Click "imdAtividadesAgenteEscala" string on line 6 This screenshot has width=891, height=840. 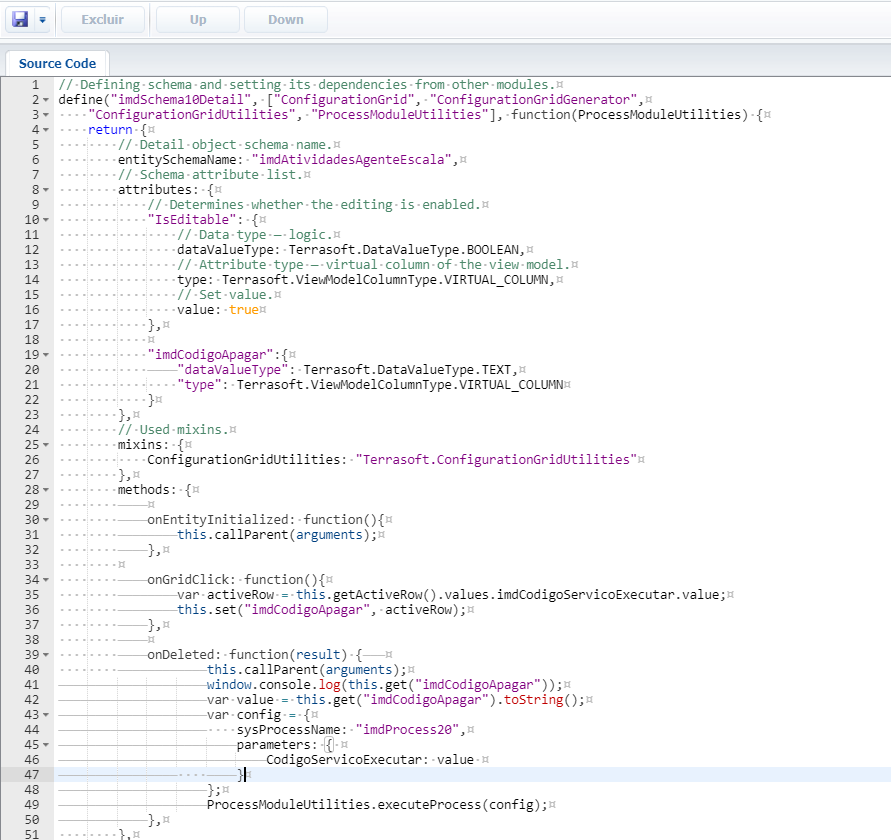352,160
